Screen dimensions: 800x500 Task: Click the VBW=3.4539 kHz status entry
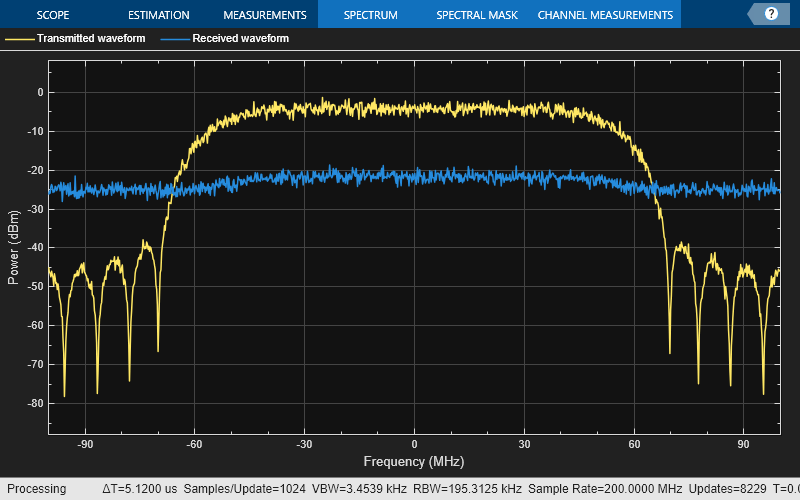pos(359,489)
